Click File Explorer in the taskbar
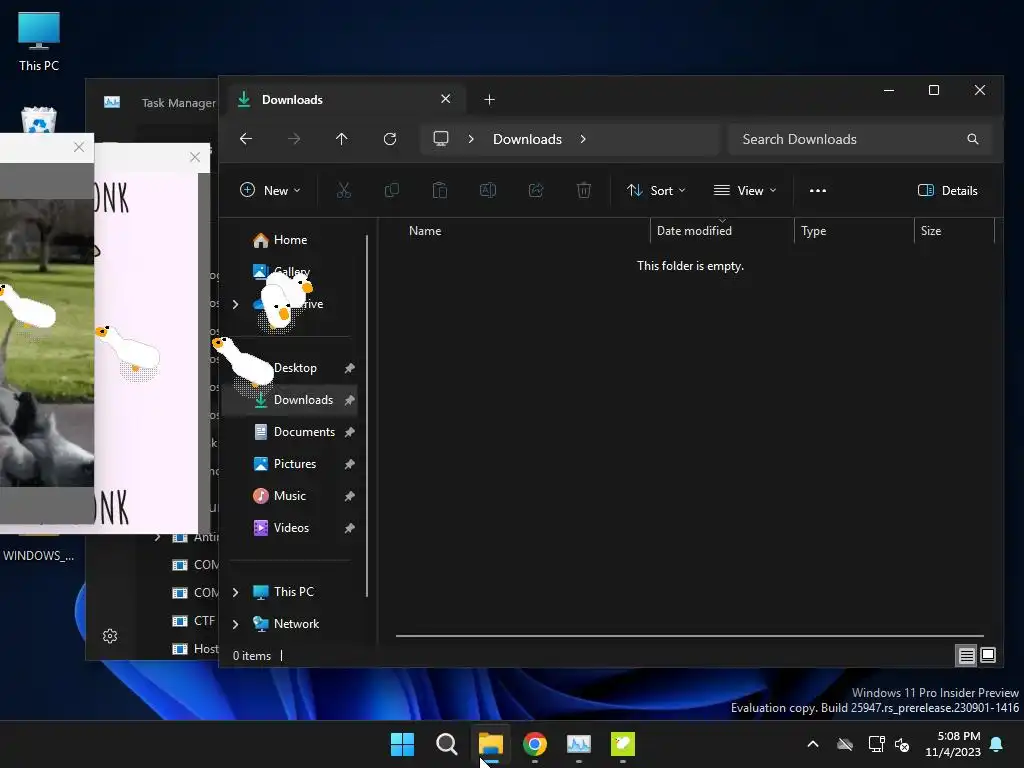The width and height of the screenshot is (1024, 768). tap(490, 744)
